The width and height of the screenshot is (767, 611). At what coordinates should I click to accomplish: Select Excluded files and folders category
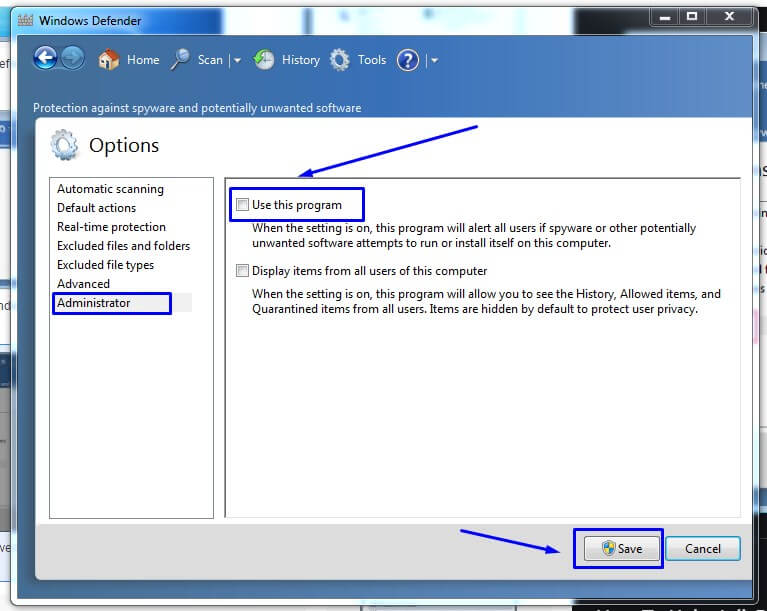coord(123,246)
